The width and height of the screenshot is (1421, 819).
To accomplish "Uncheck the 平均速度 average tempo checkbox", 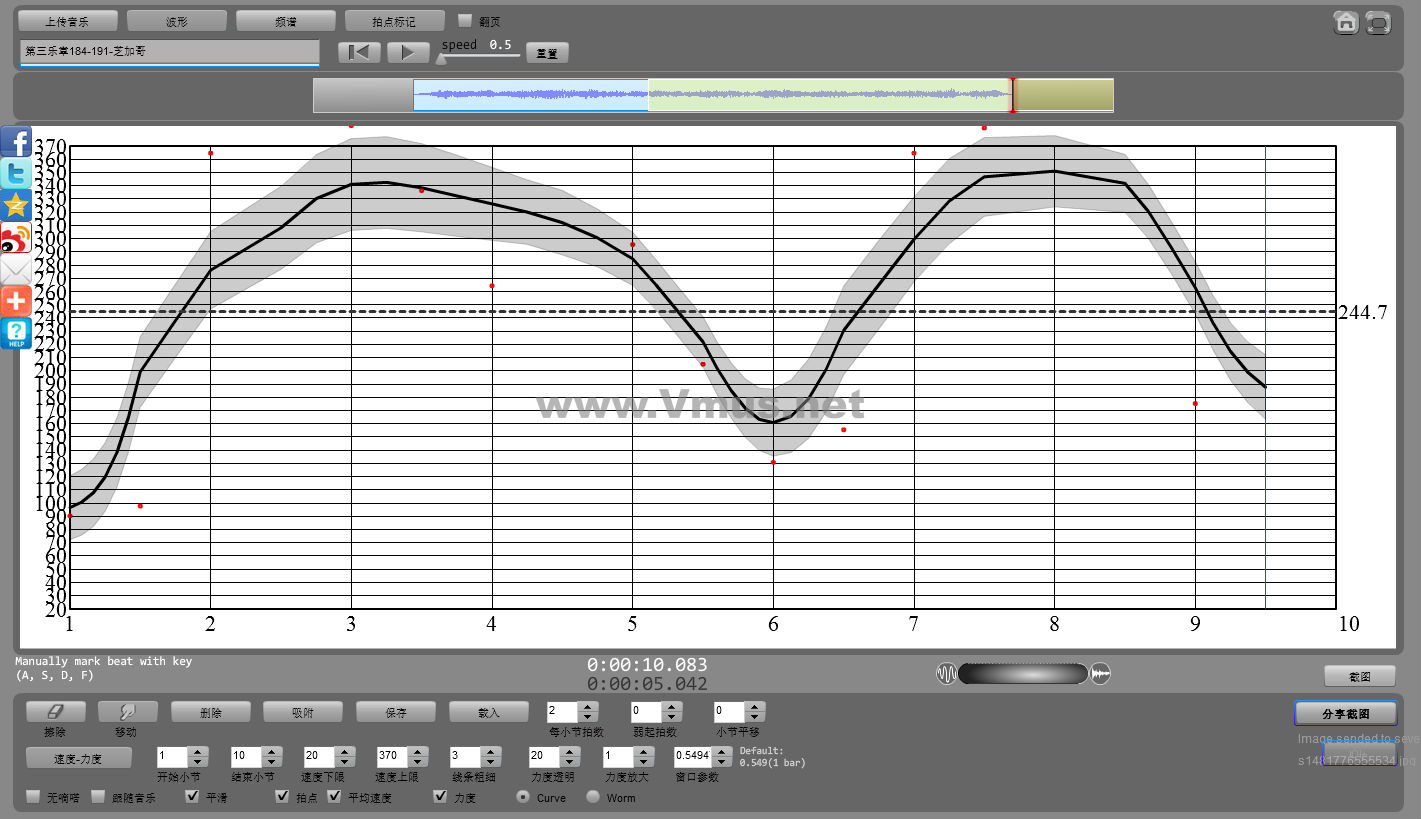I will point(334,797).
